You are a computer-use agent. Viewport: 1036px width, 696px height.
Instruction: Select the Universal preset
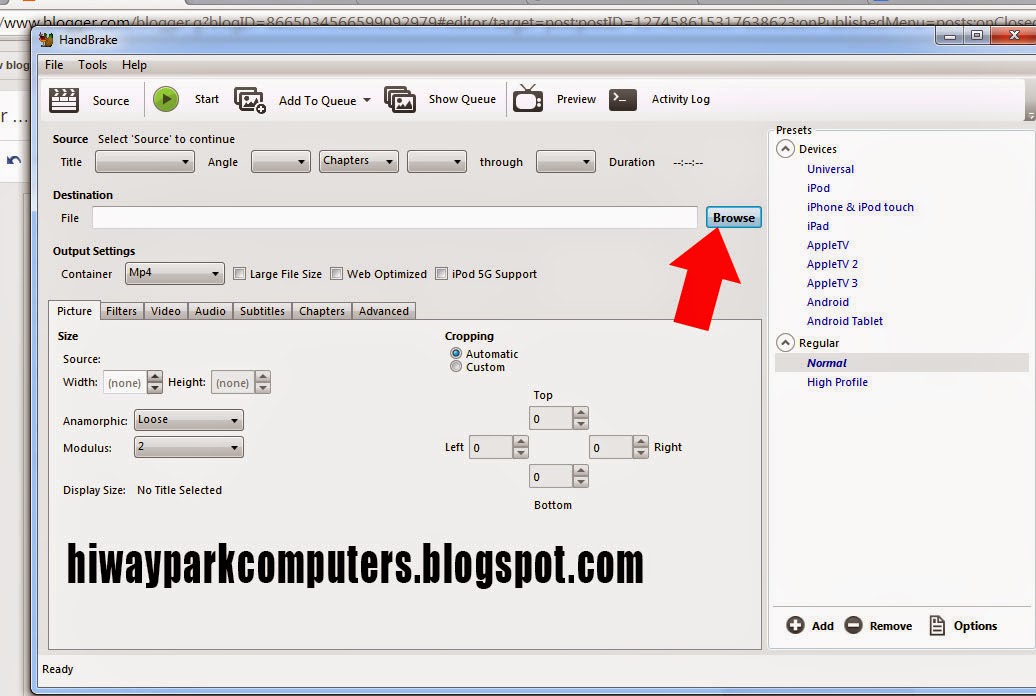[831, 169]
